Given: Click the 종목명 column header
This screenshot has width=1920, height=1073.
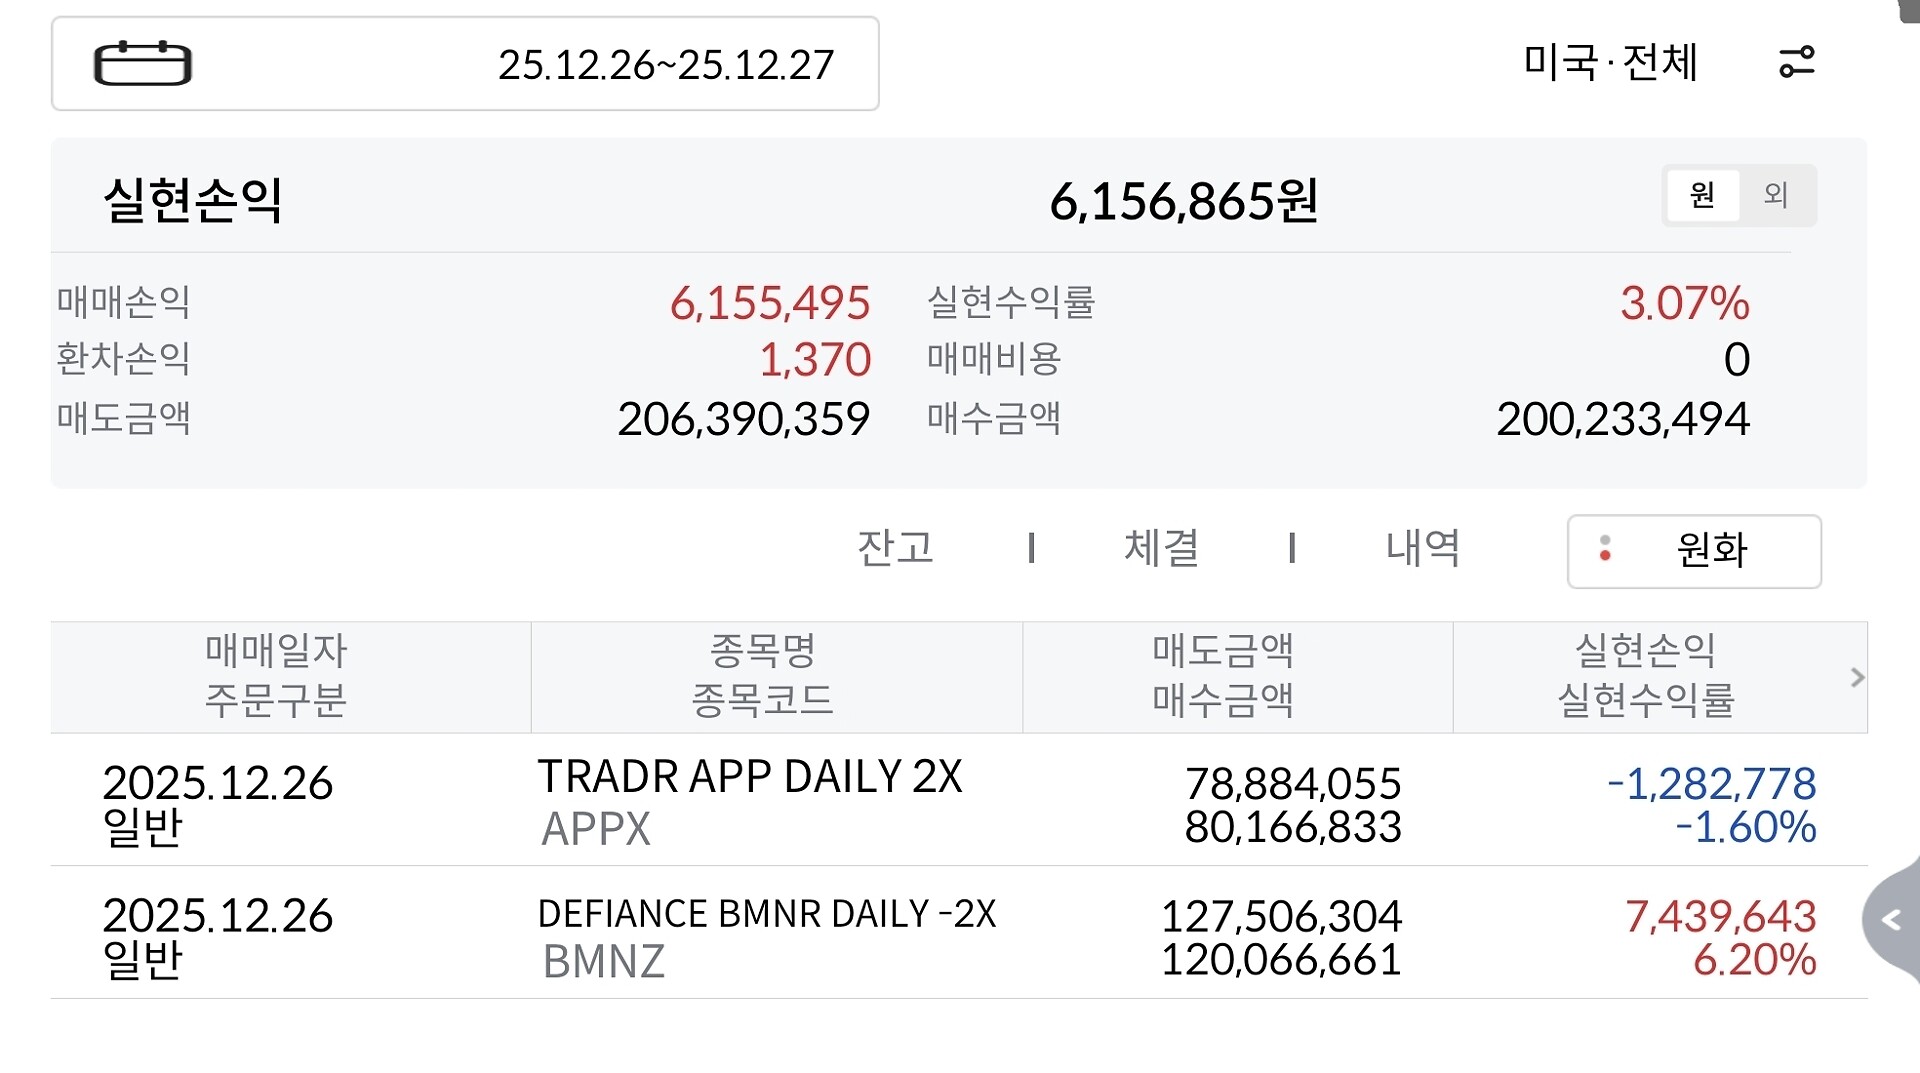Looking at the screenshot, I should coord(762,676).
